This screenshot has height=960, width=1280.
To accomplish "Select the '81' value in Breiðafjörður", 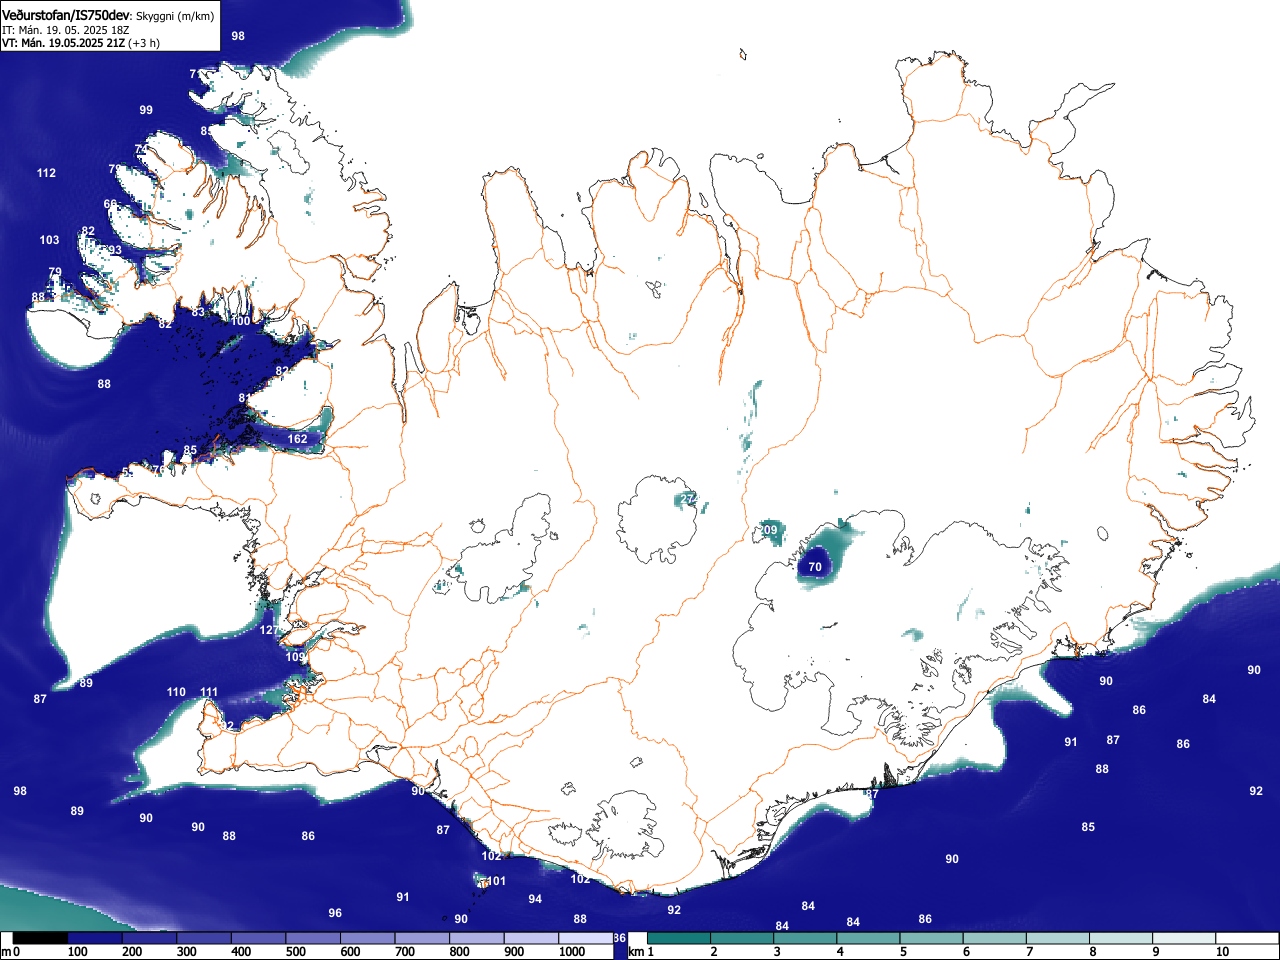I will tap(245, 398).
